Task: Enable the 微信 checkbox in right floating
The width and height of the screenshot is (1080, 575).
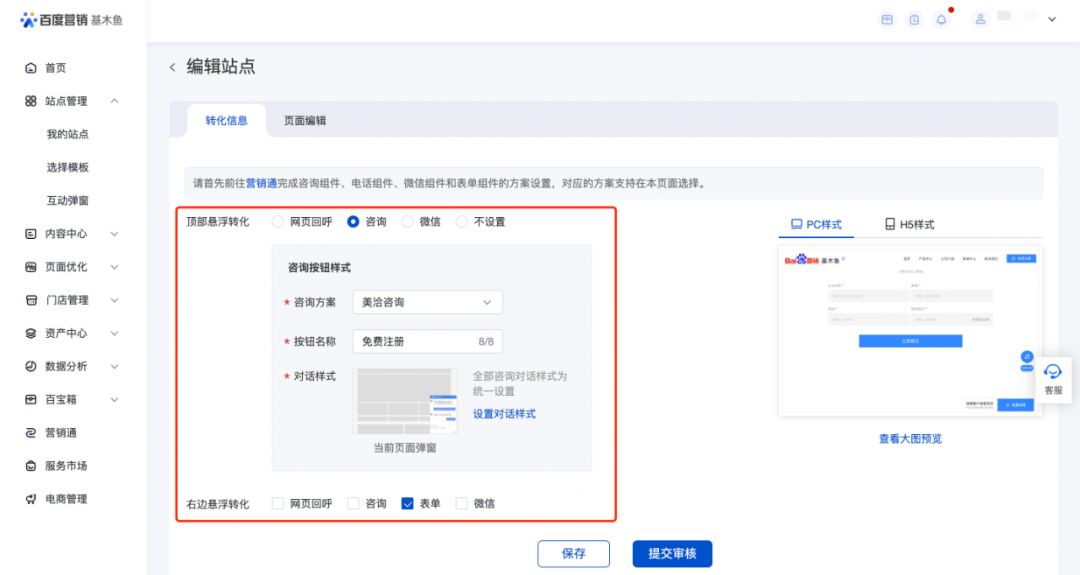Action: click(x=461, y=504)
